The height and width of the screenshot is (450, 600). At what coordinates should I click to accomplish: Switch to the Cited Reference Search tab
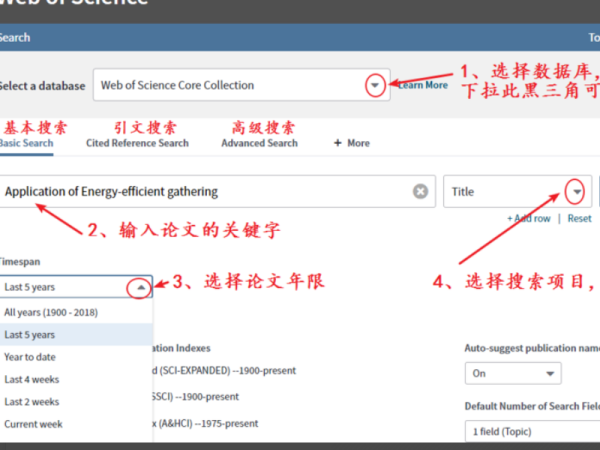click(x=137, y=143)
